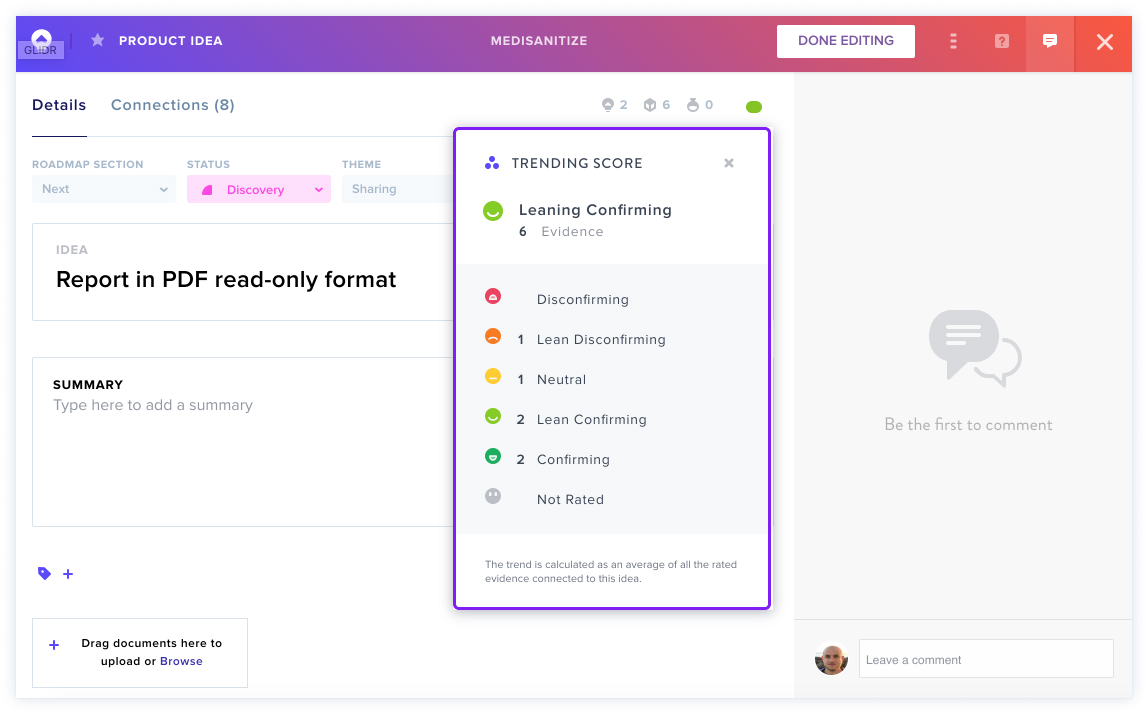Click the flask experiments count icon
1148x714 pixels.
click(x=692, y=105)
